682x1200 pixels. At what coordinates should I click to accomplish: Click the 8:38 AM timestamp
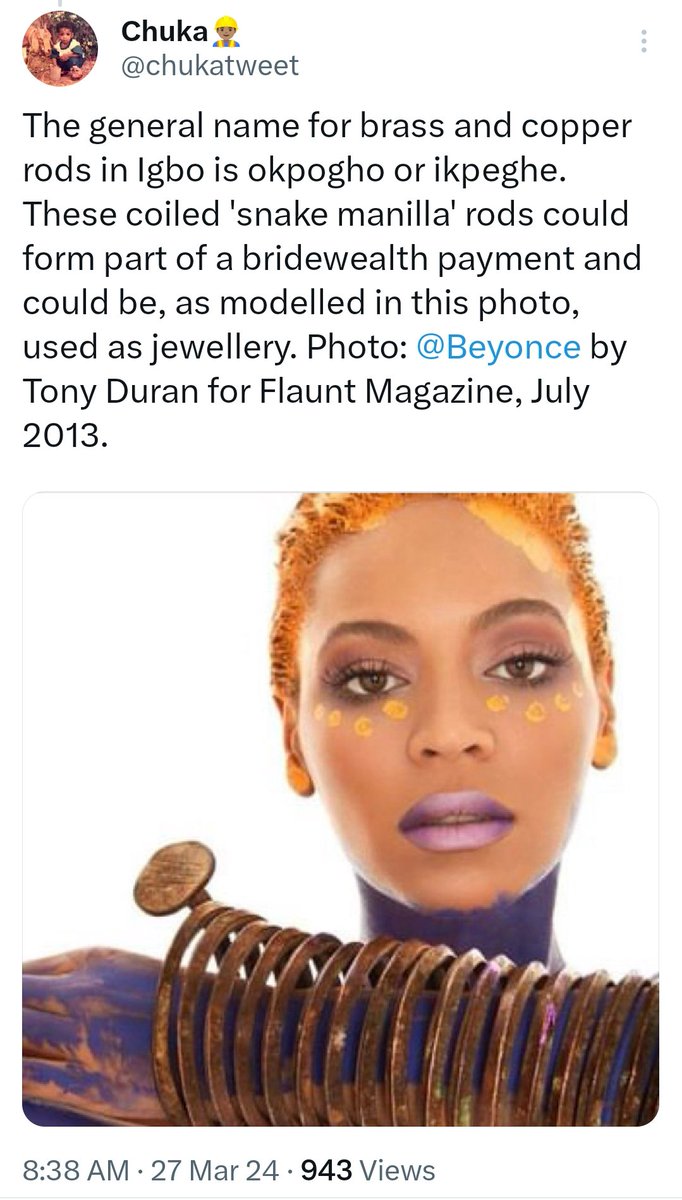pos(76,1170)
